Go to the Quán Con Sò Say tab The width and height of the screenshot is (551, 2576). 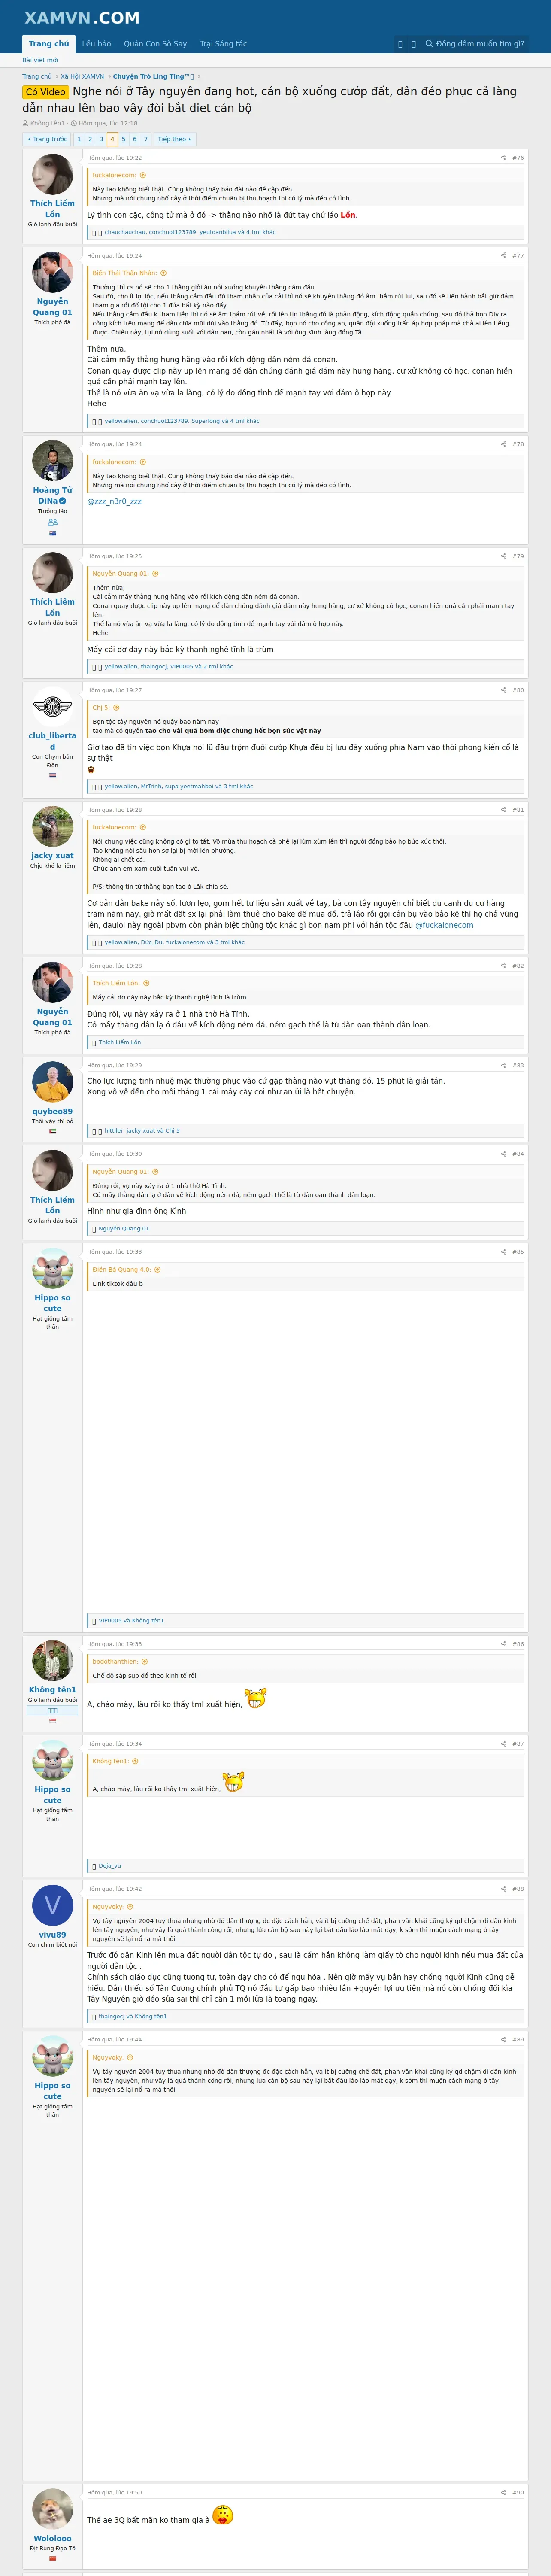(155, 44)
